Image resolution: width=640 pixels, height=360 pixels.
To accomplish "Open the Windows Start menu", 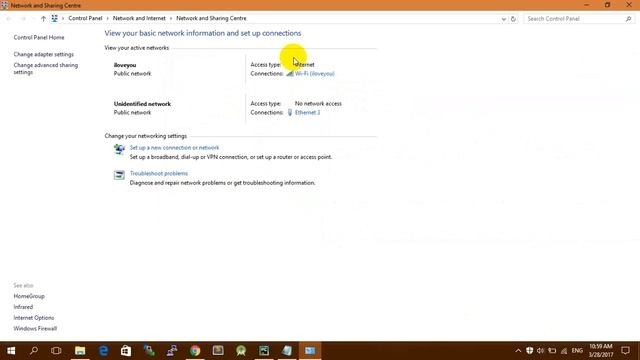I will coord(11,351).
